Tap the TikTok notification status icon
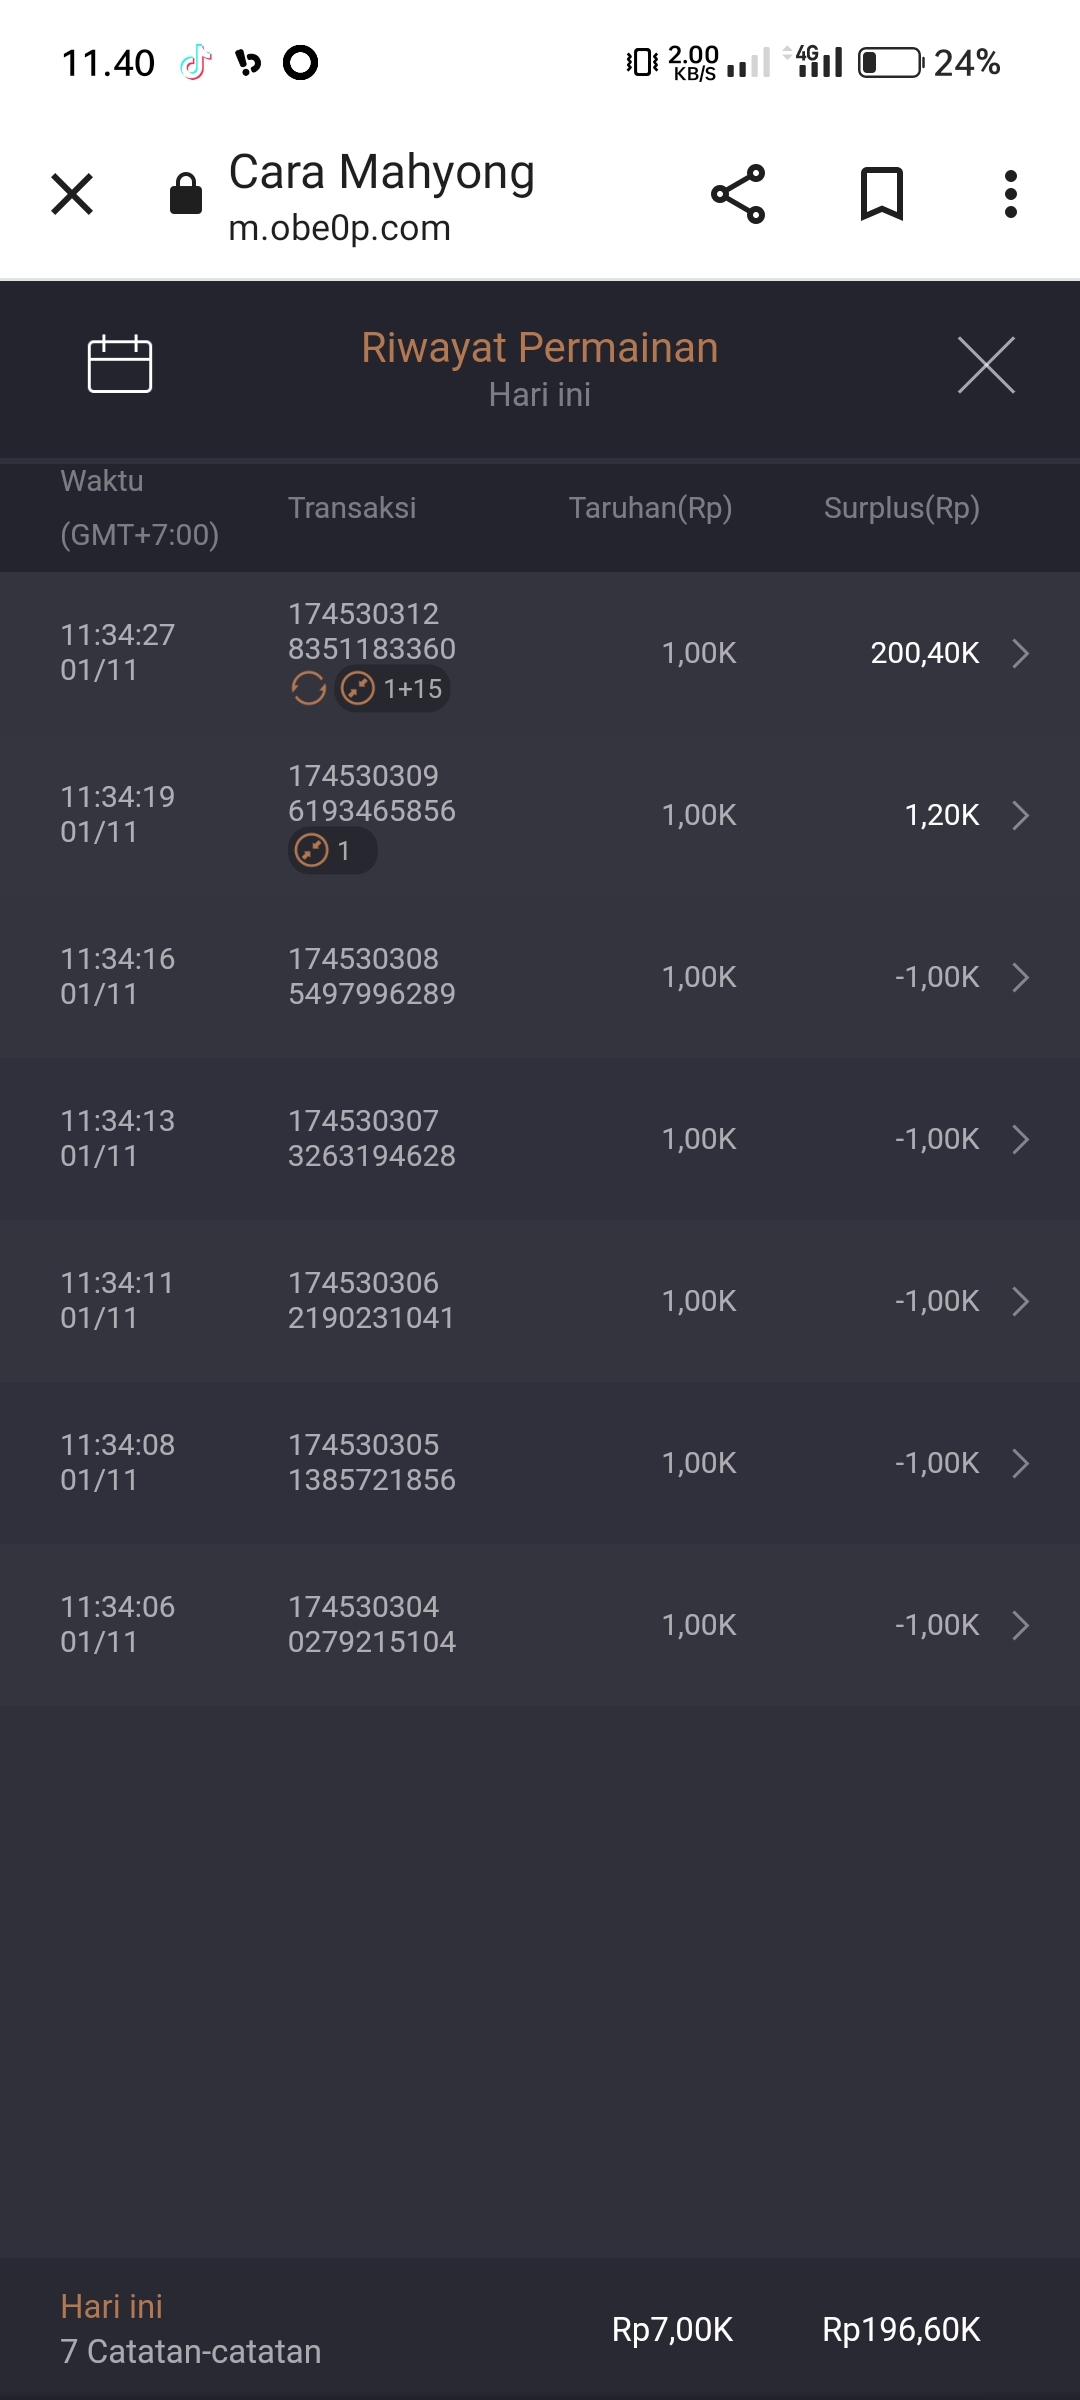 click(x=195, y=62)
